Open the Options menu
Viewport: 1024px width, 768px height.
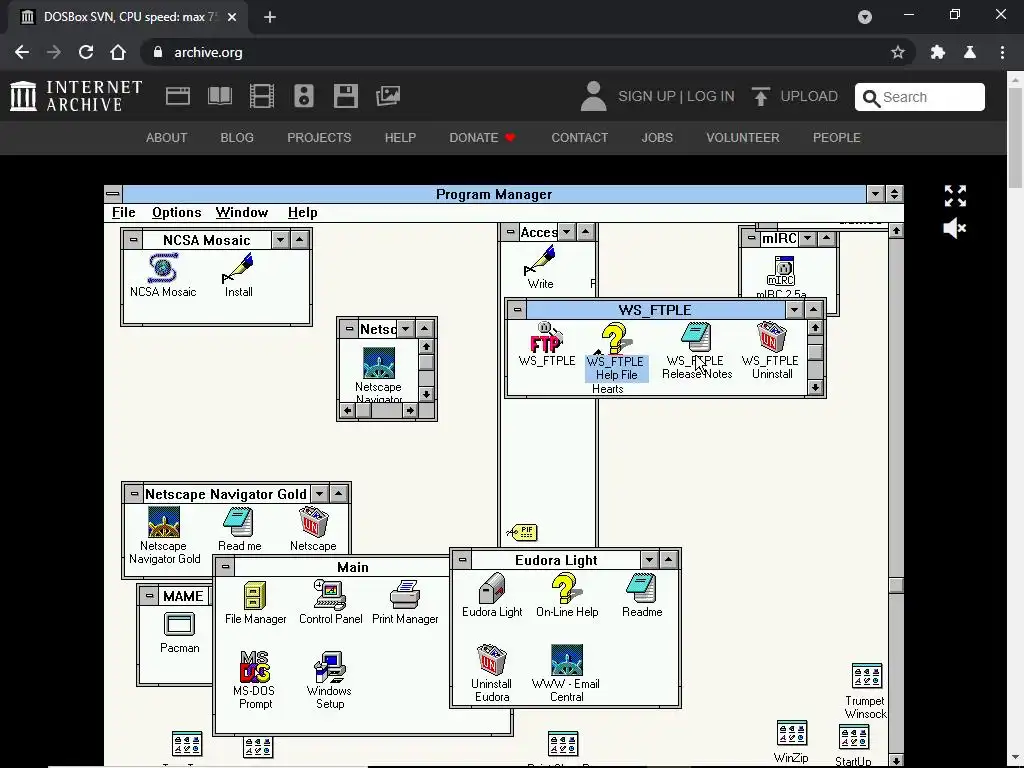(176, 212)
